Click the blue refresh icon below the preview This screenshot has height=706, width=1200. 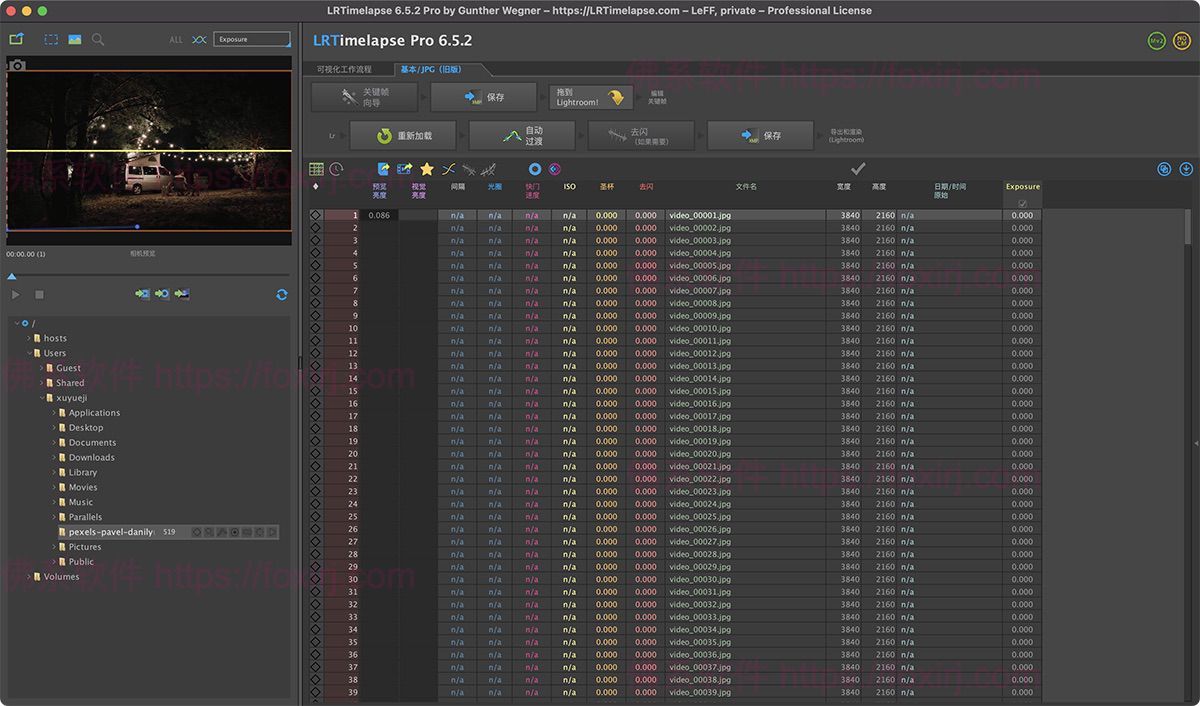click(282, 294)
